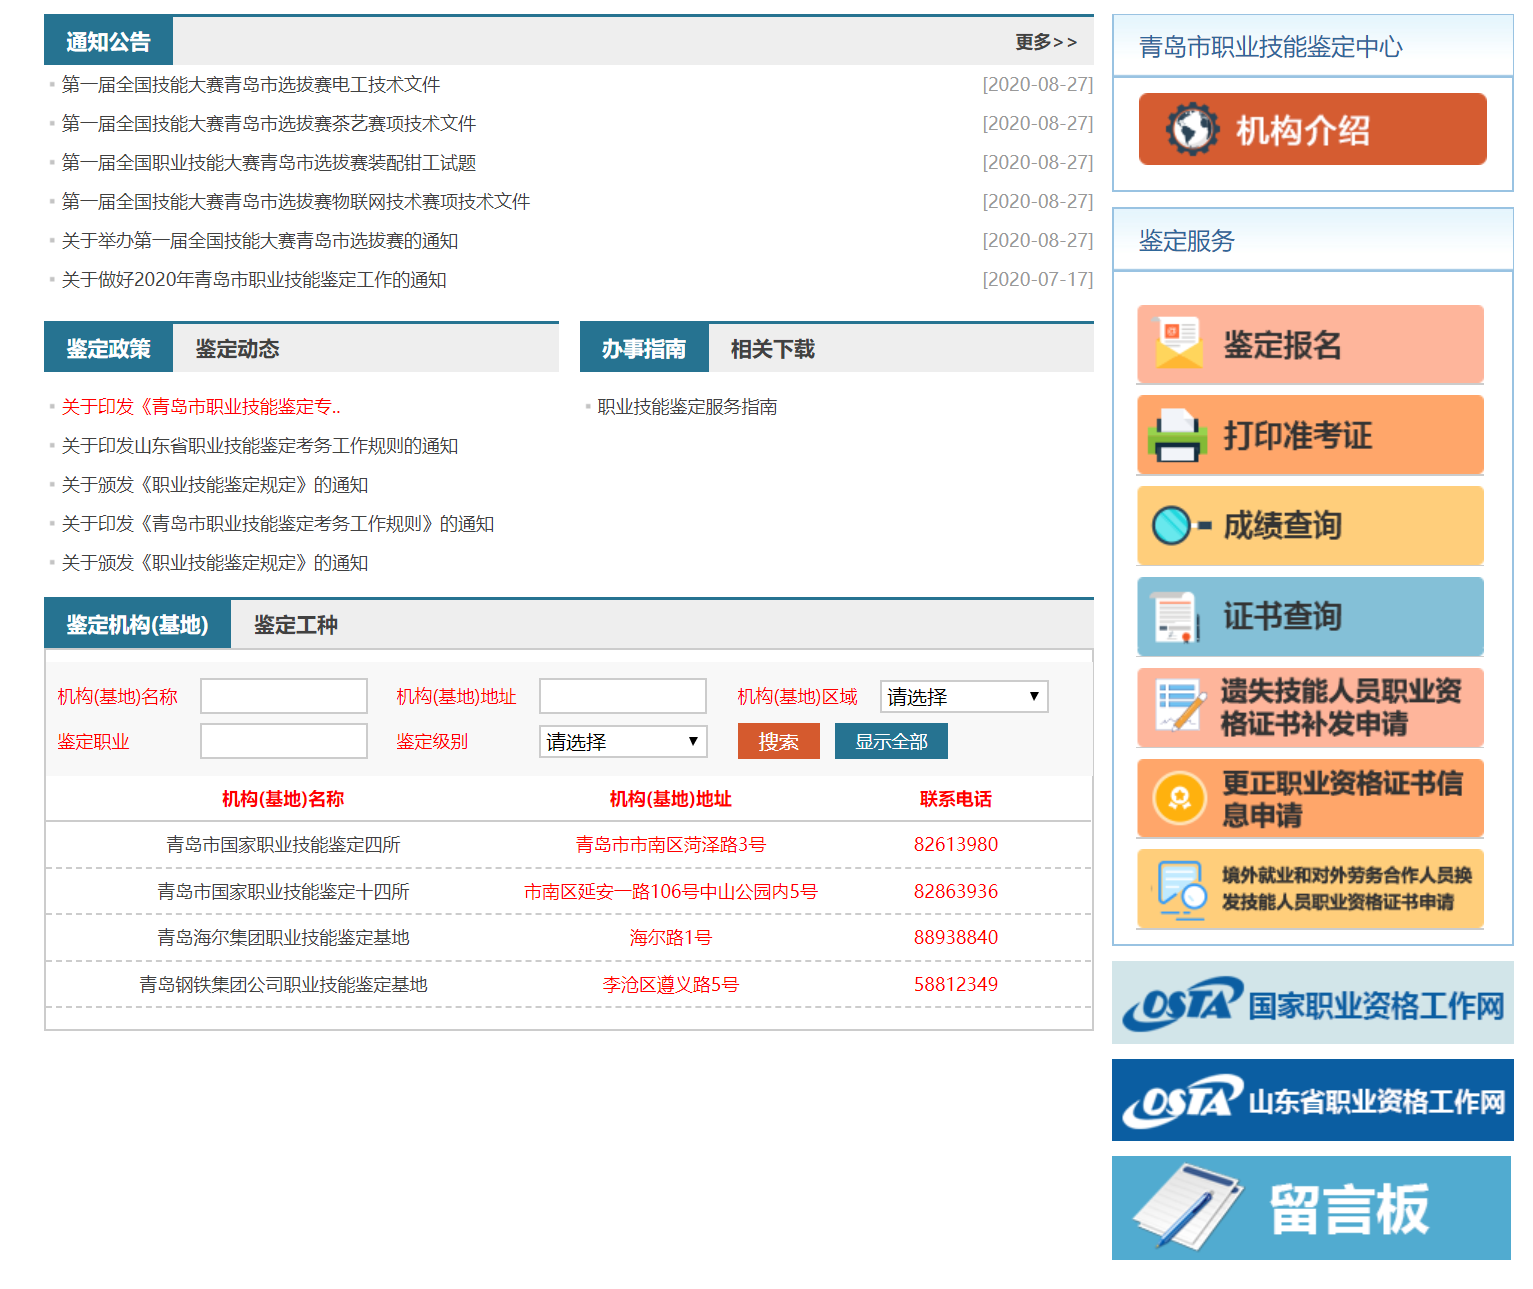Open the 职业技能鉴定服务指南 link
This screenshot has width=1533, height=1289.
pyautogui.click(x=687, y=407)
